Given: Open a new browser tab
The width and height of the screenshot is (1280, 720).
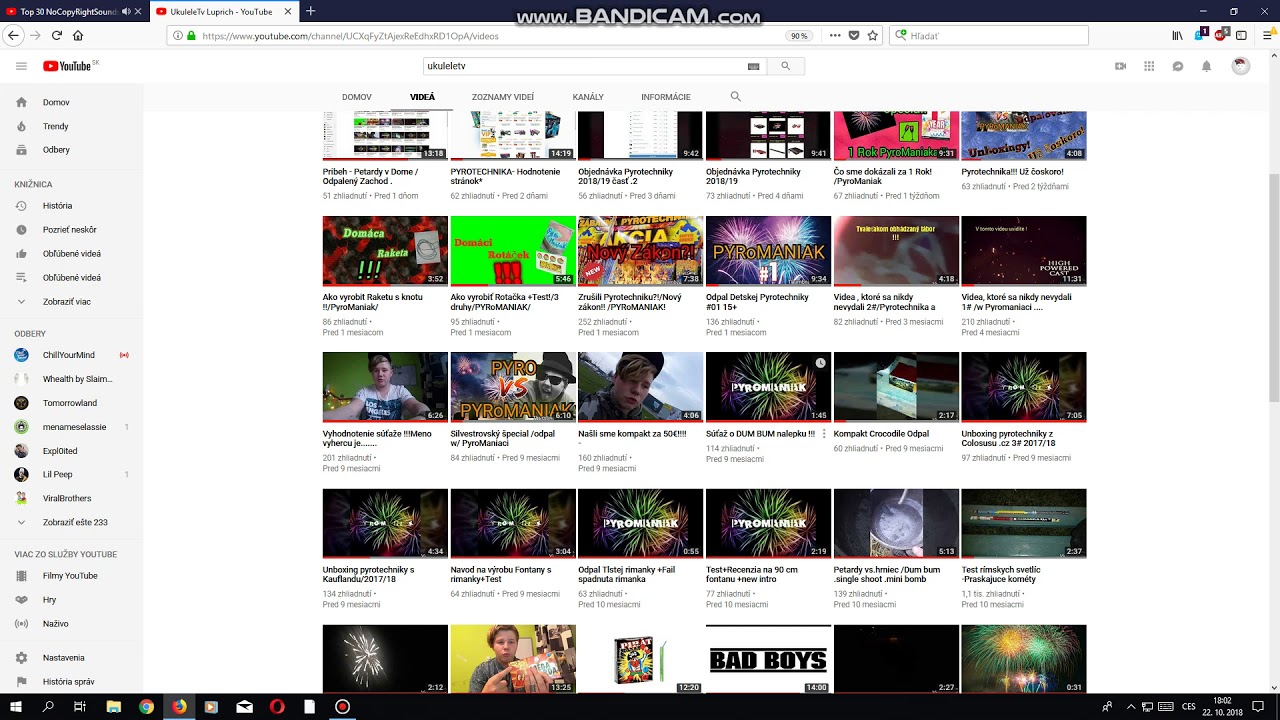Looking at the screenshot, I should [311, 11].
